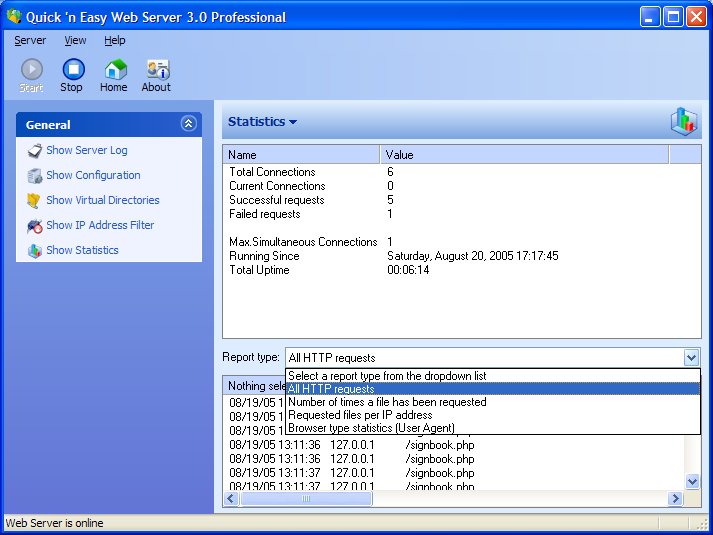Click horizontal scrollbar left arrow
713x535 pixels.
231,499
